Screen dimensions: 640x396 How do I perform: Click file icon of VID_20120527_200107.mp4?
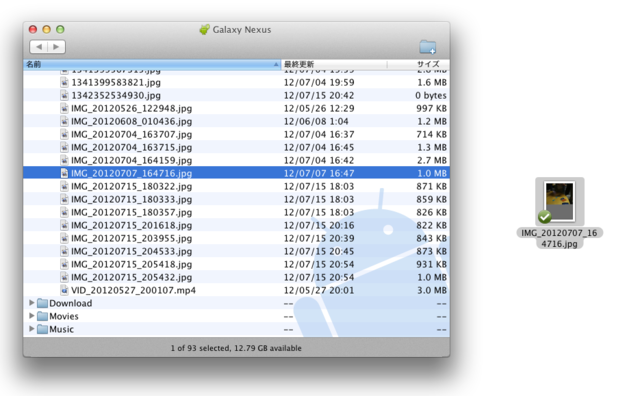(64, 290)
